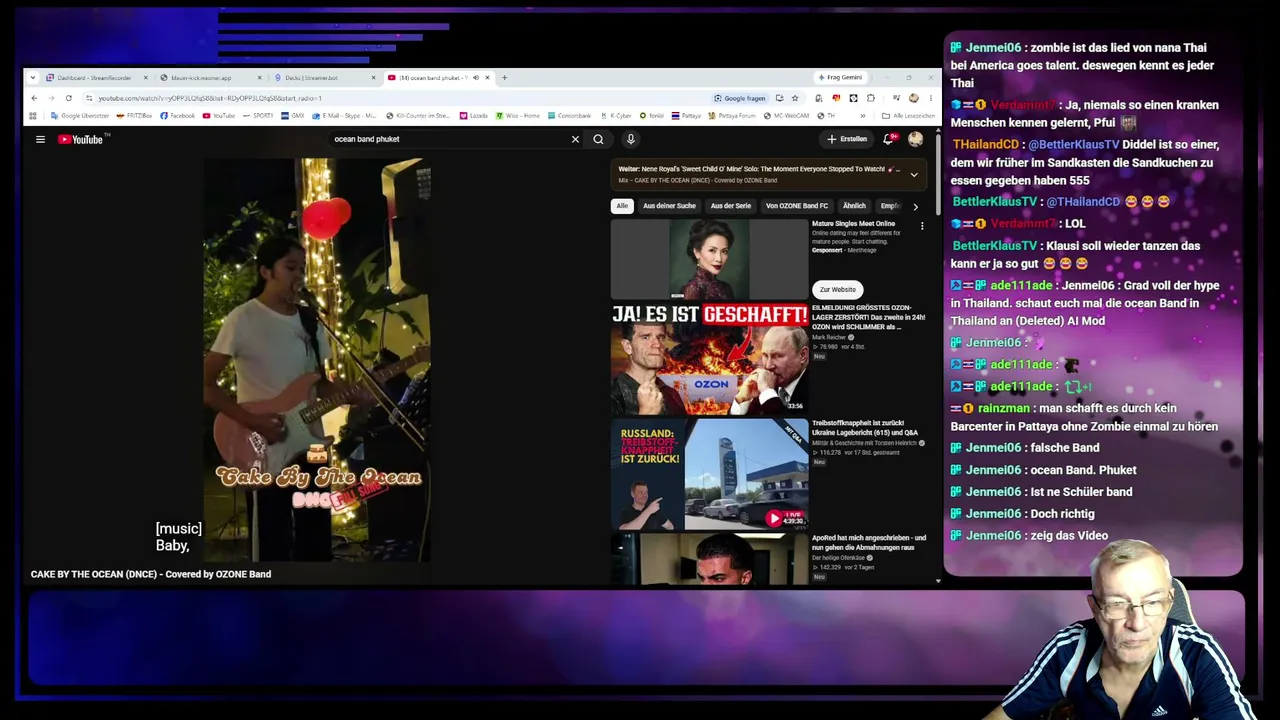
Task: Reload the YouTube page
Action: click(x=68, y=98)
